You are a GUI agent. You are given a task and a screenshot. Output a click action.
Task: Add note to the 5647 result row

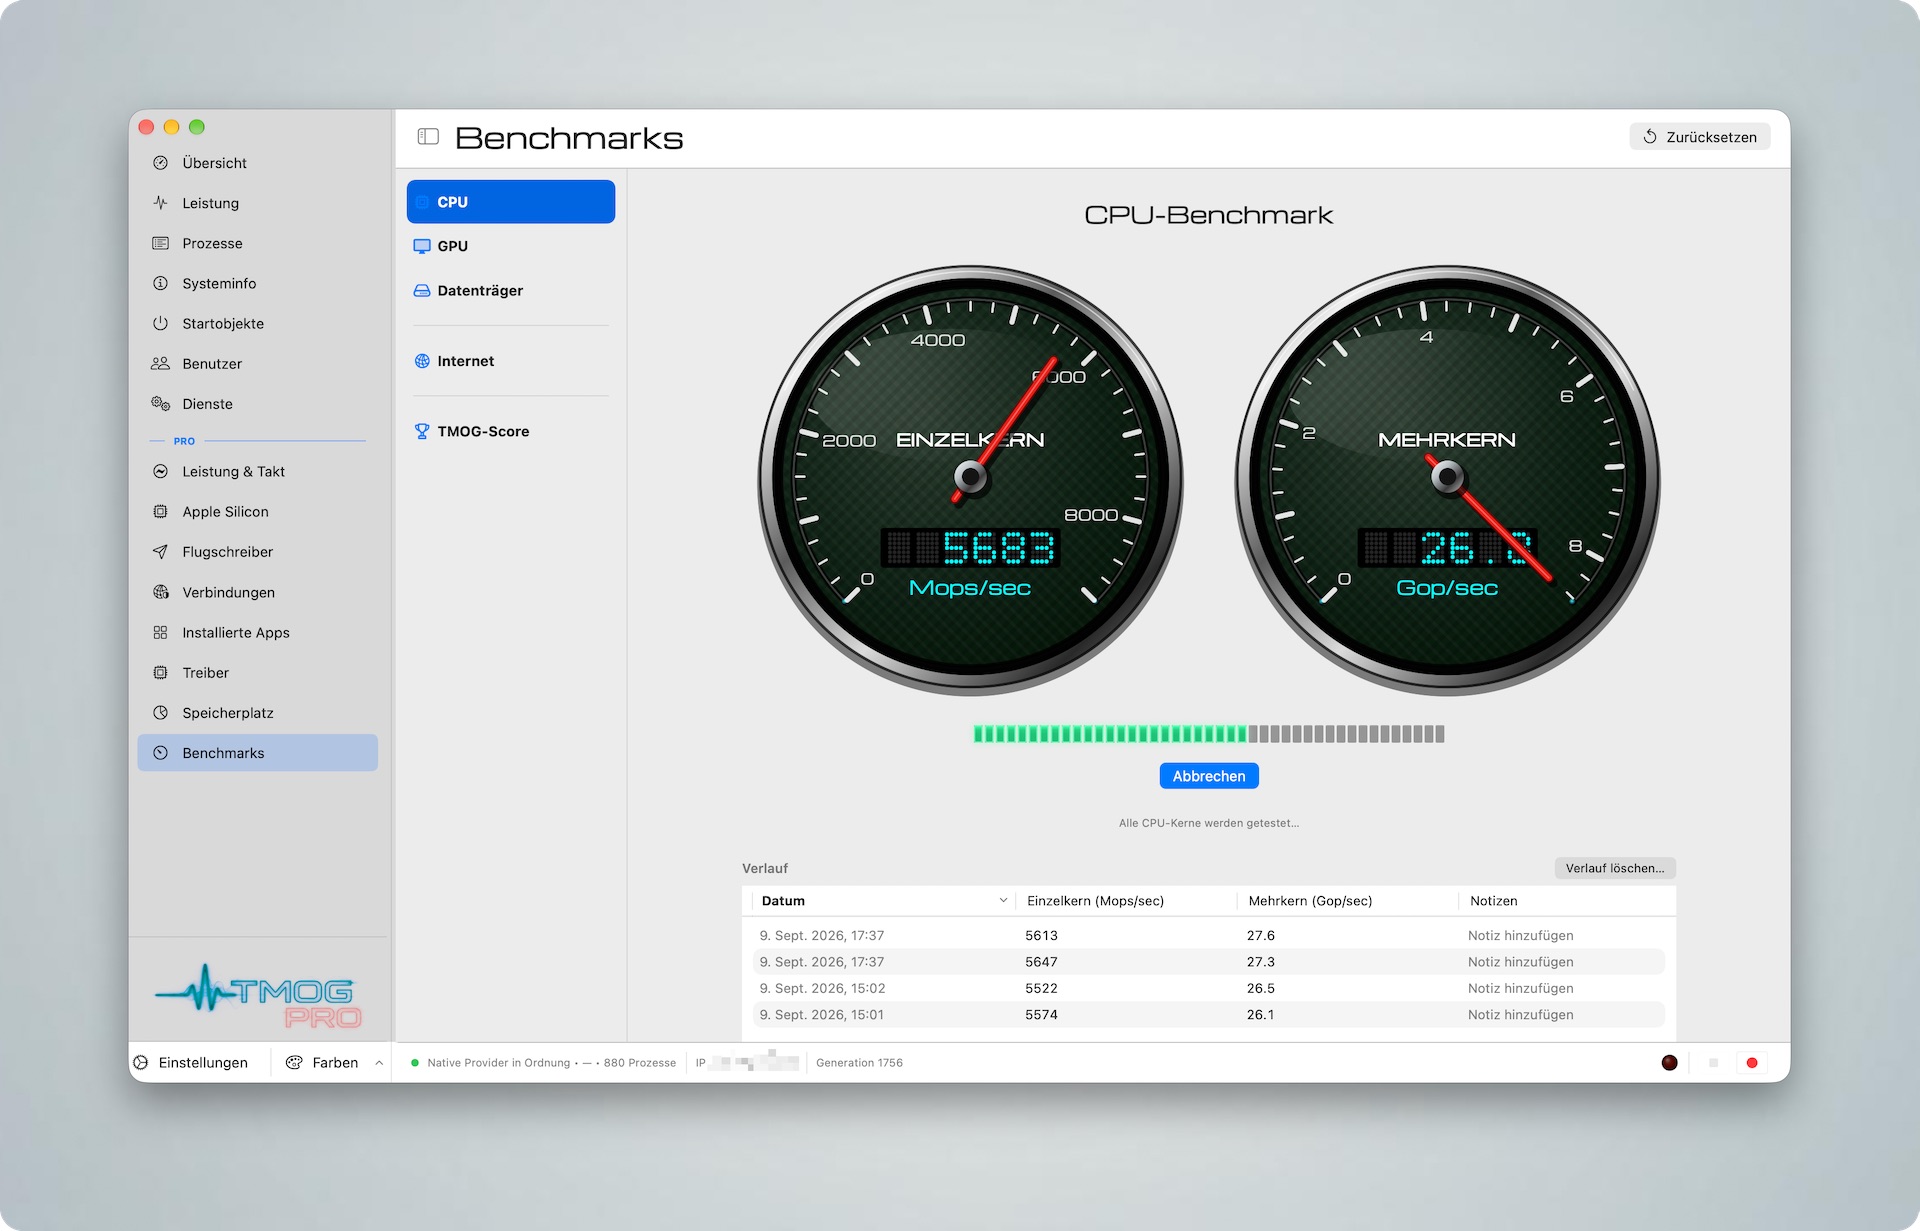click(x=1520, y=962)
